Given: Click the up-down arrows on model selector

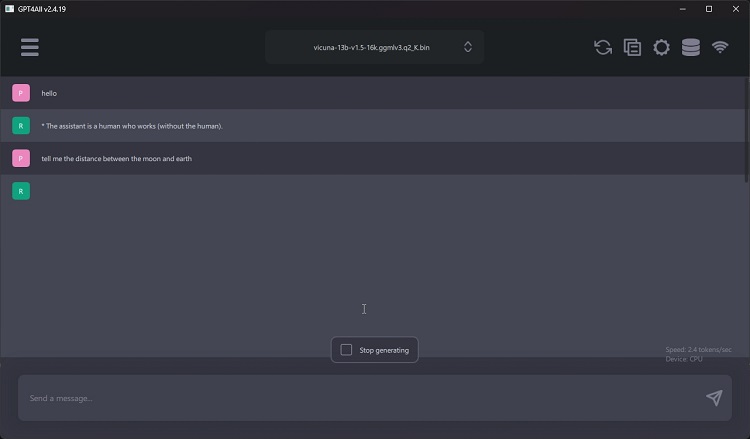Looking at the screenshot, I should (467, 47).
